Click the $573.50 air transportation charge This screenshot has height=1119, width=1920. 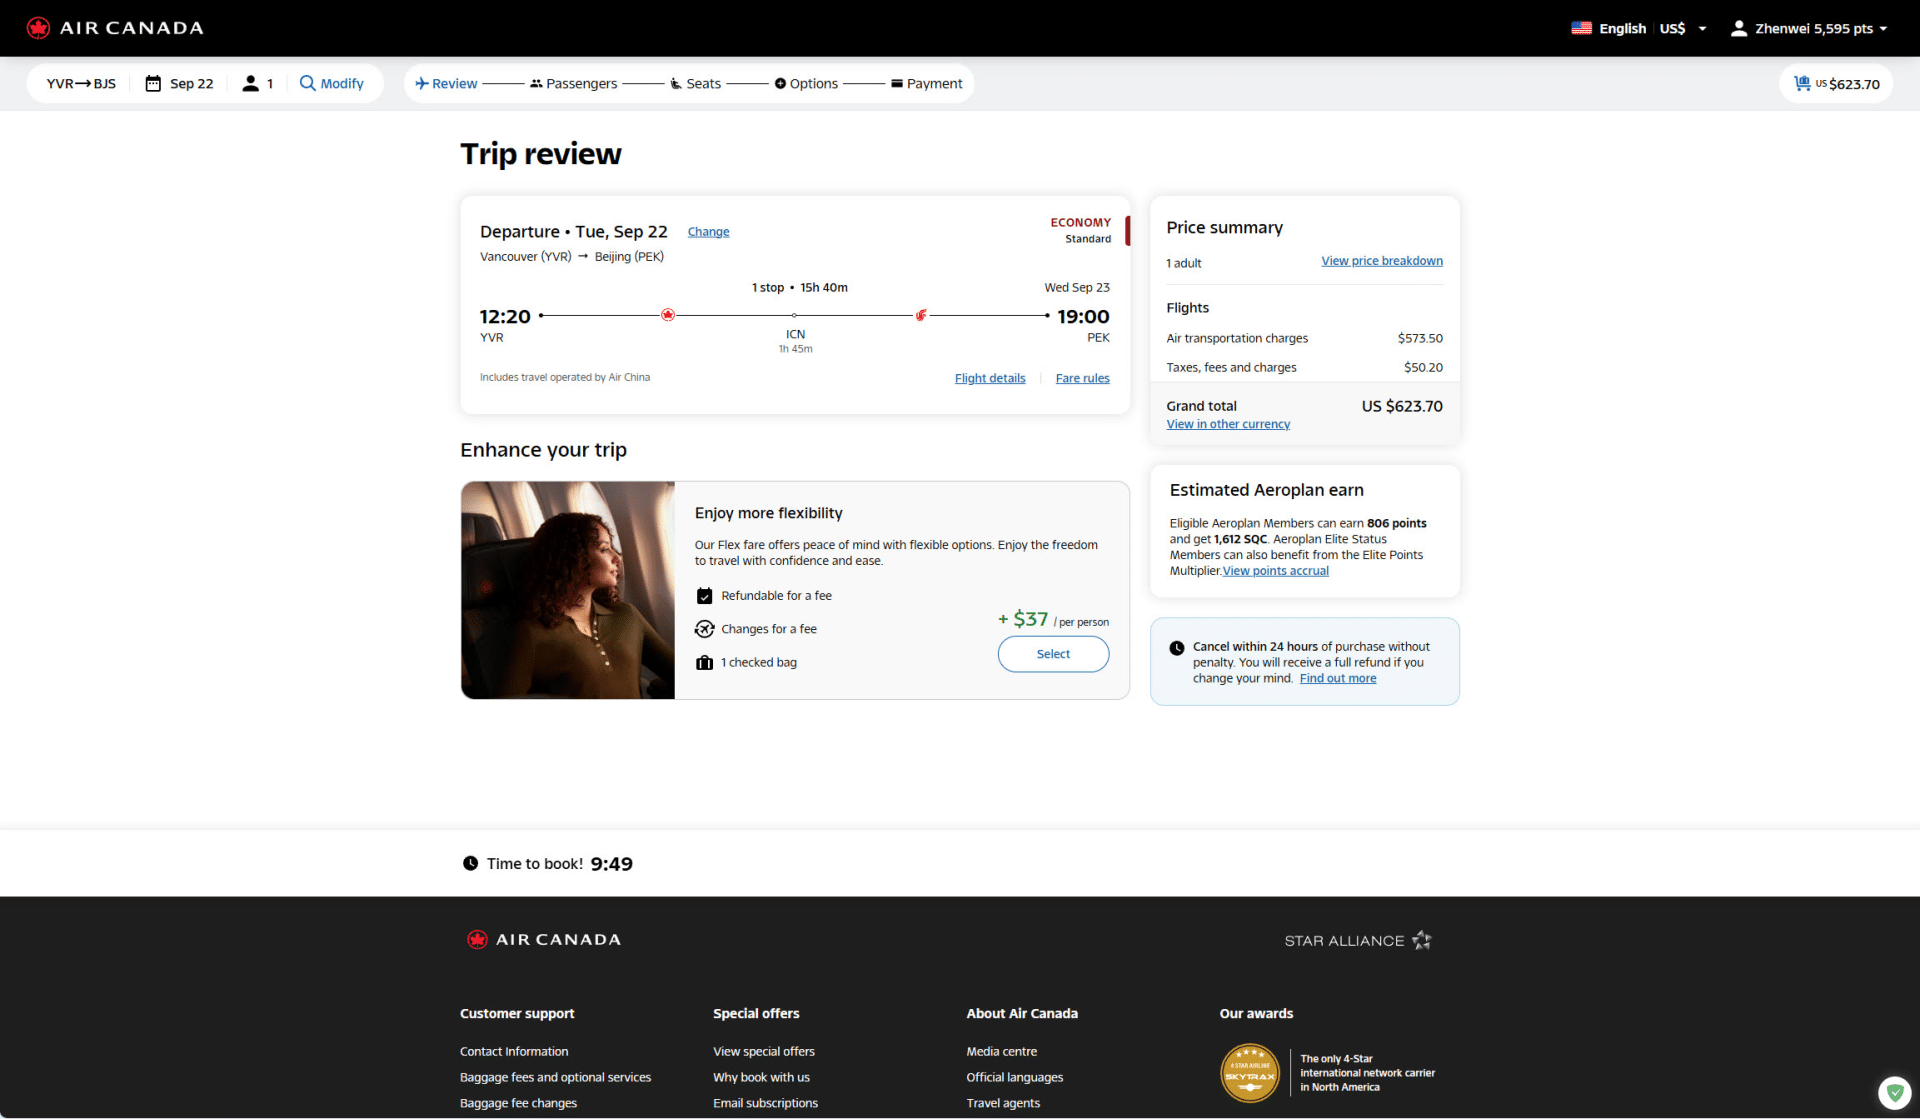coord(1420,339)
